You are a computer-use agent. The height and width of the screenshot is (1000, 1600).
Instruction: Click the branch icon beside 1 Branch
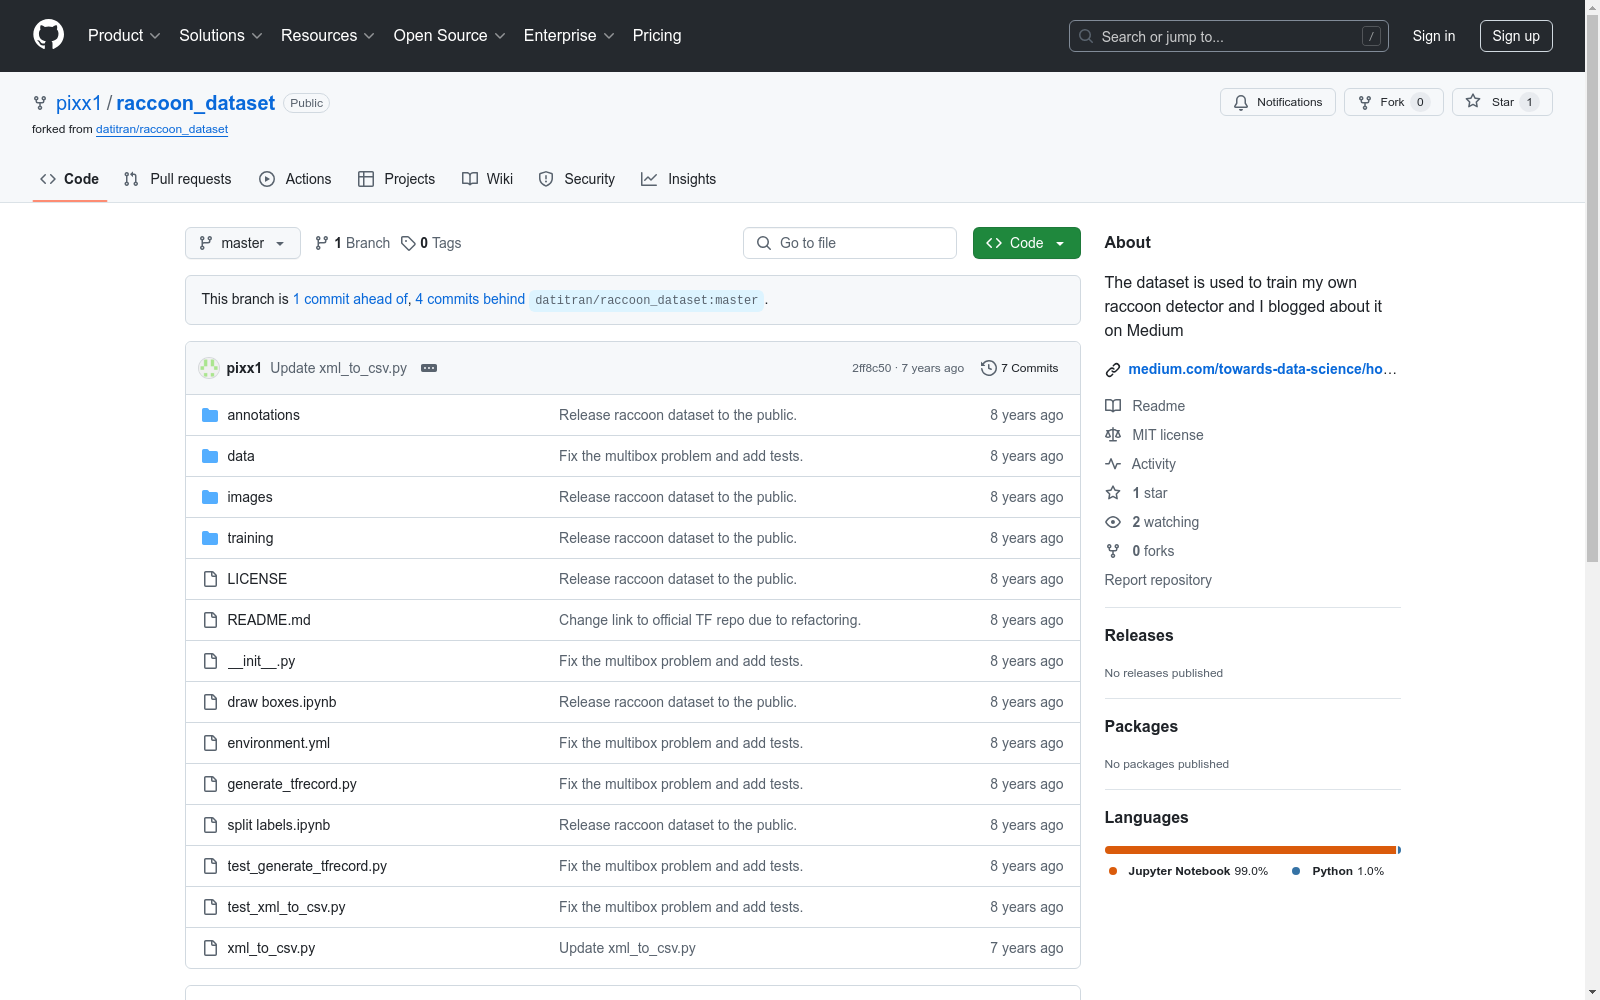(322, 243)
